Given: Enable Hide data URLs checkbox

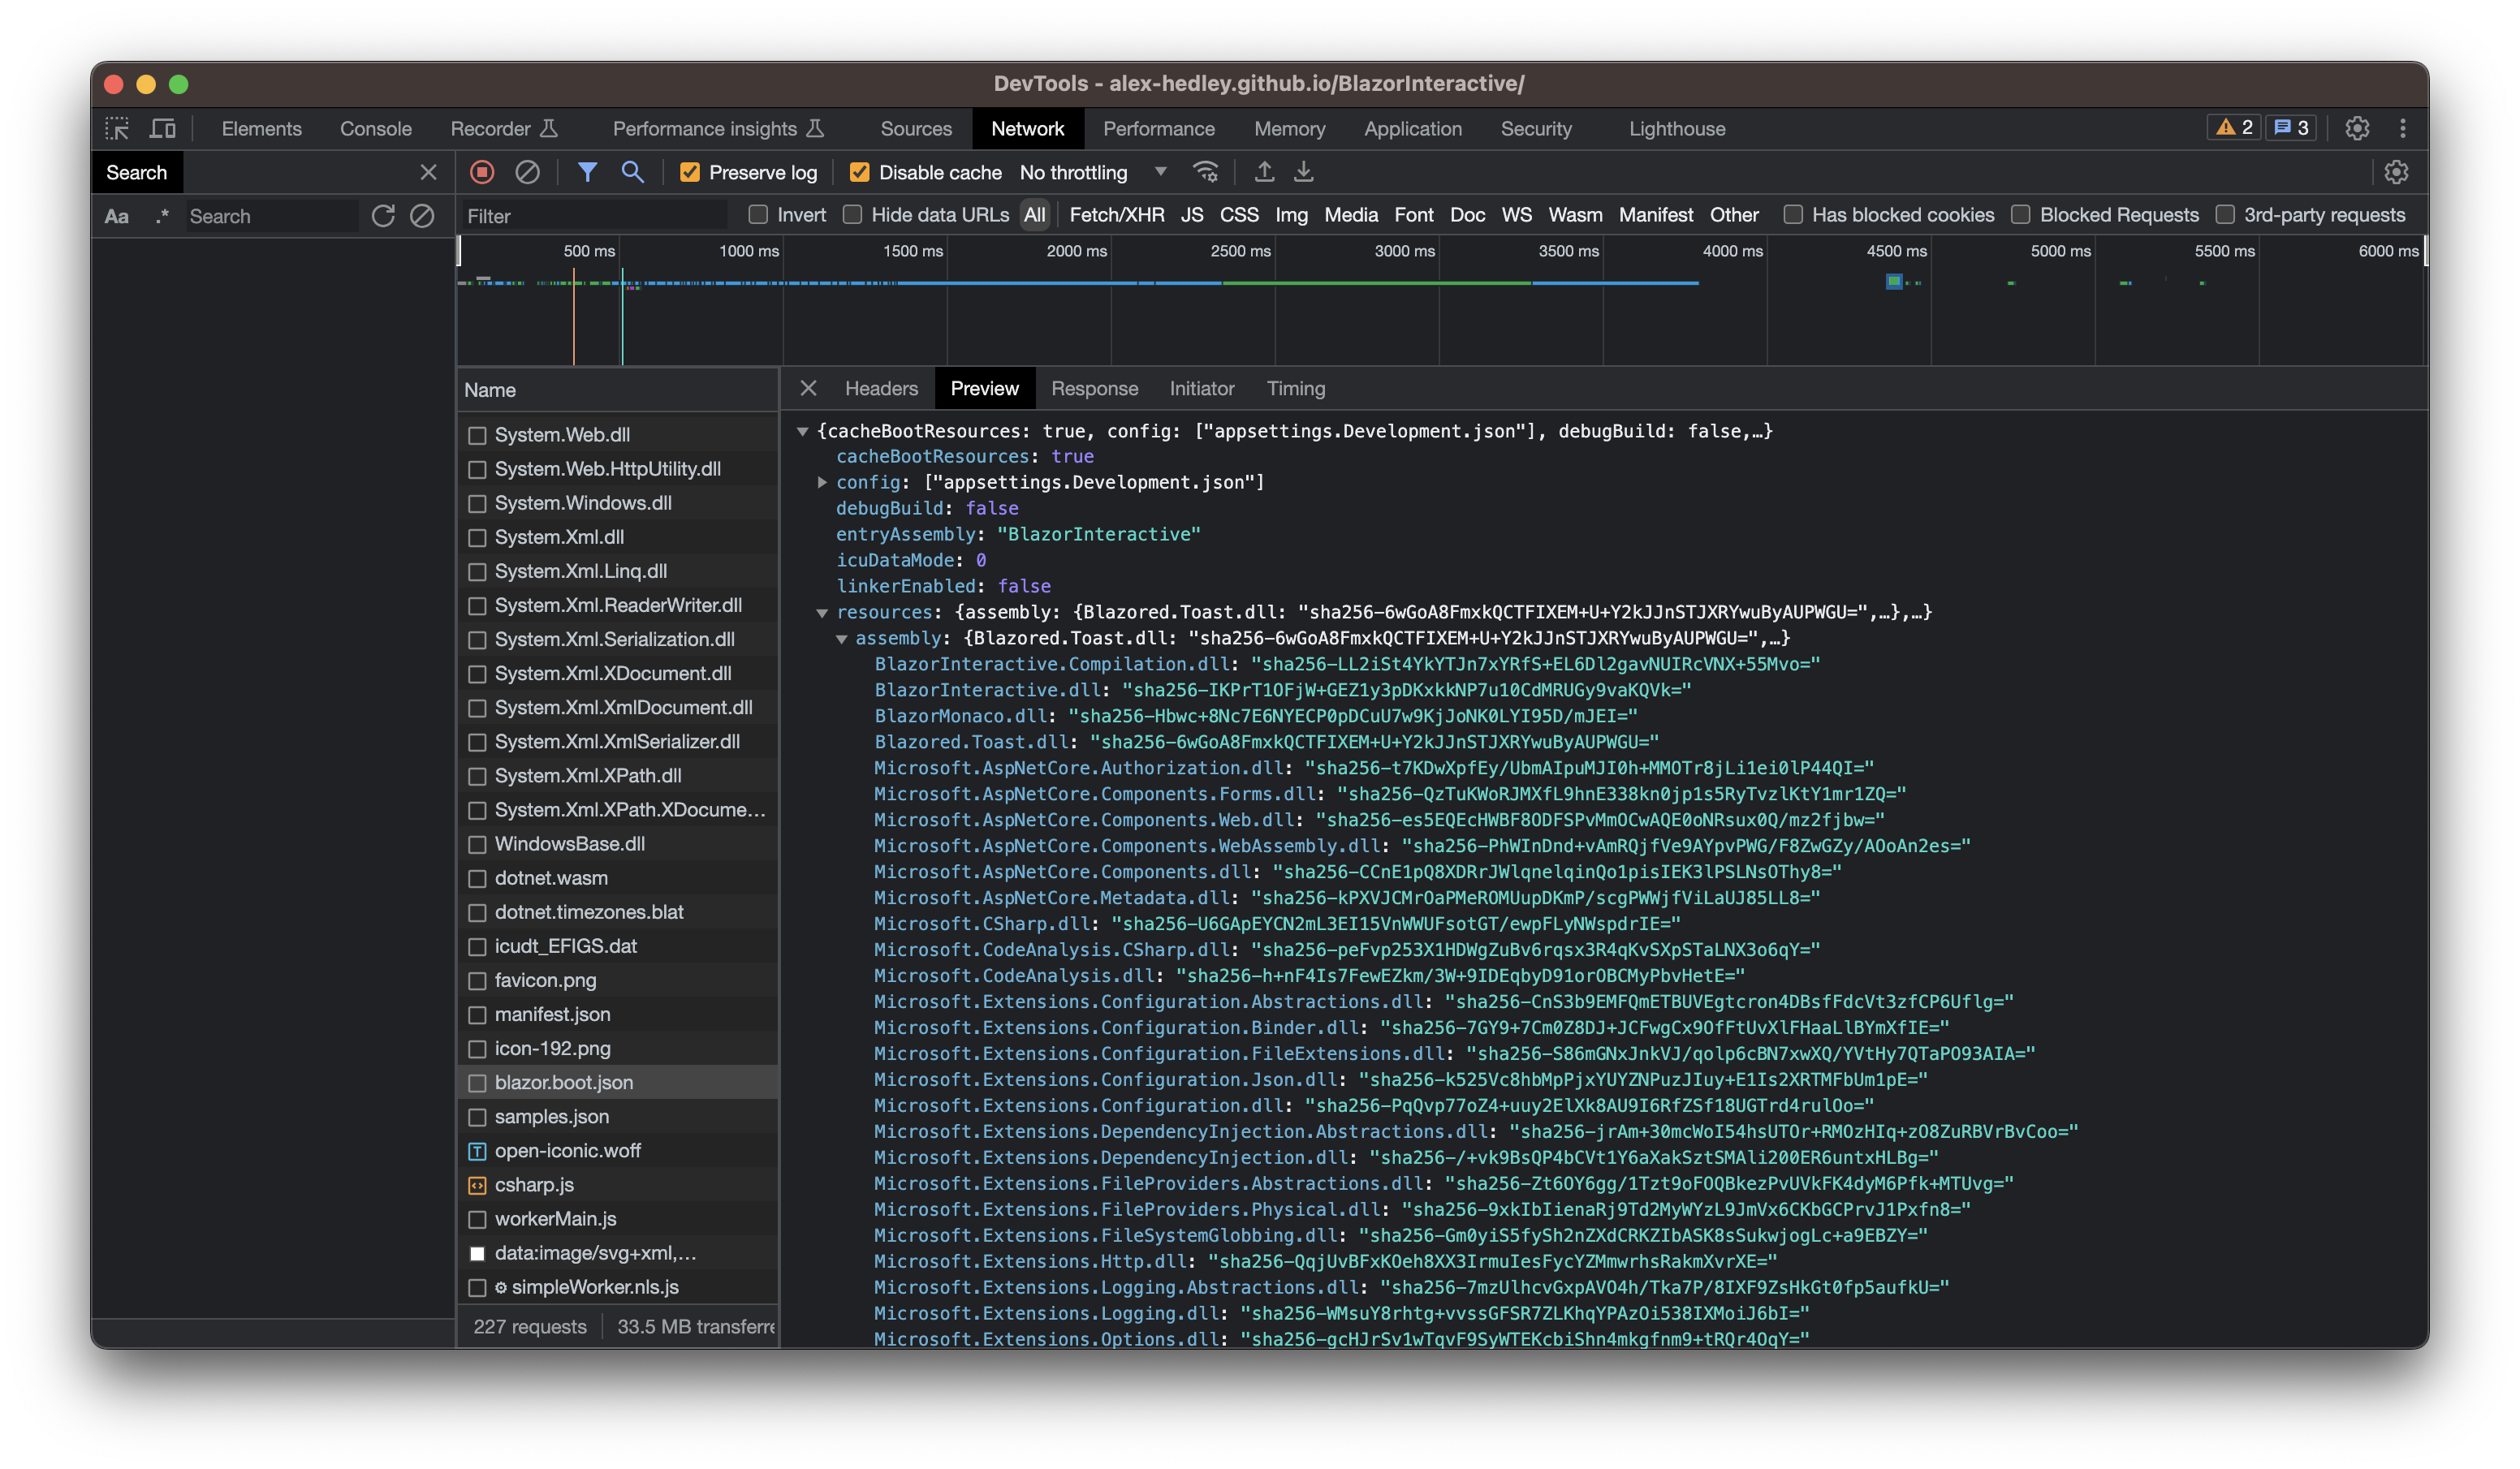Looking at the screenshot, I should click(x=852, y=214).
